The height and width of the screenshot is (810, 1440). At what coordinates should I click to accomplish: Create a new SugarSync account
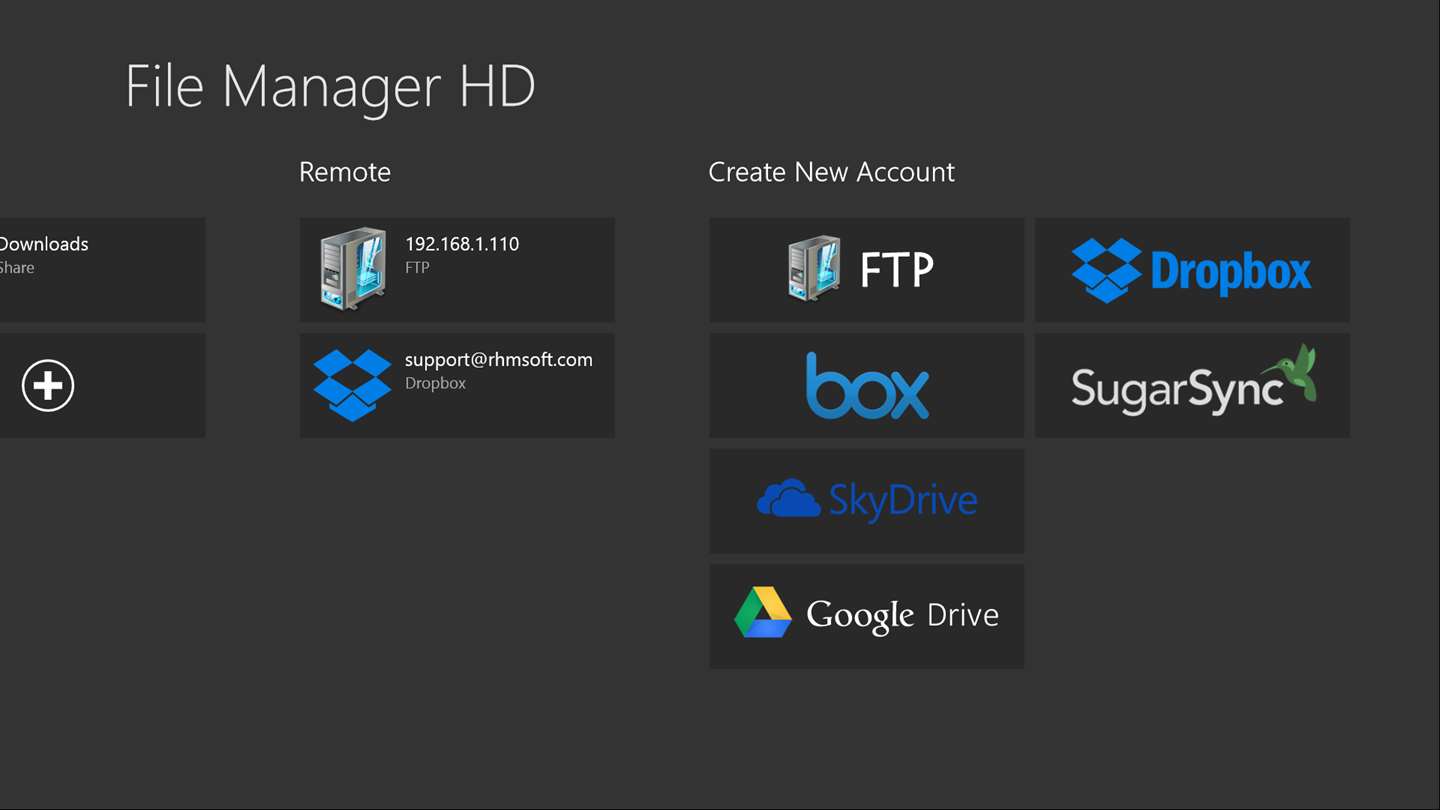pyautogui.click(x=1192, y=385)
